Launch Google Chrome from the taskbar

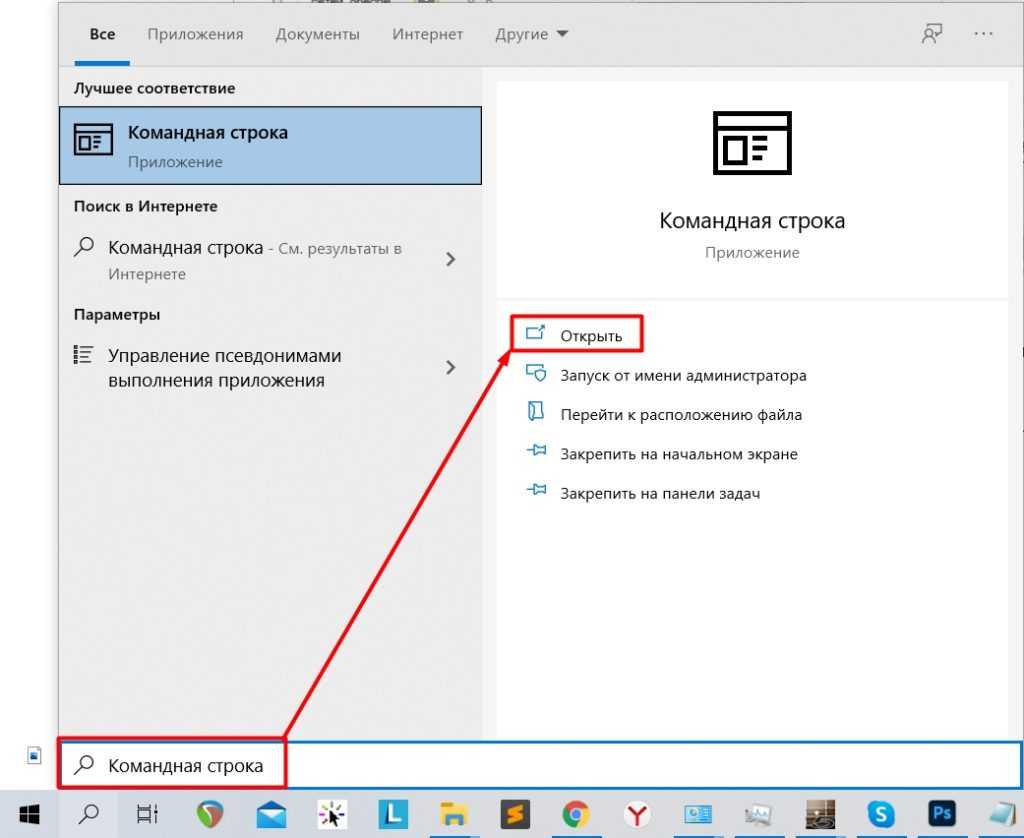tap(575, 814)
